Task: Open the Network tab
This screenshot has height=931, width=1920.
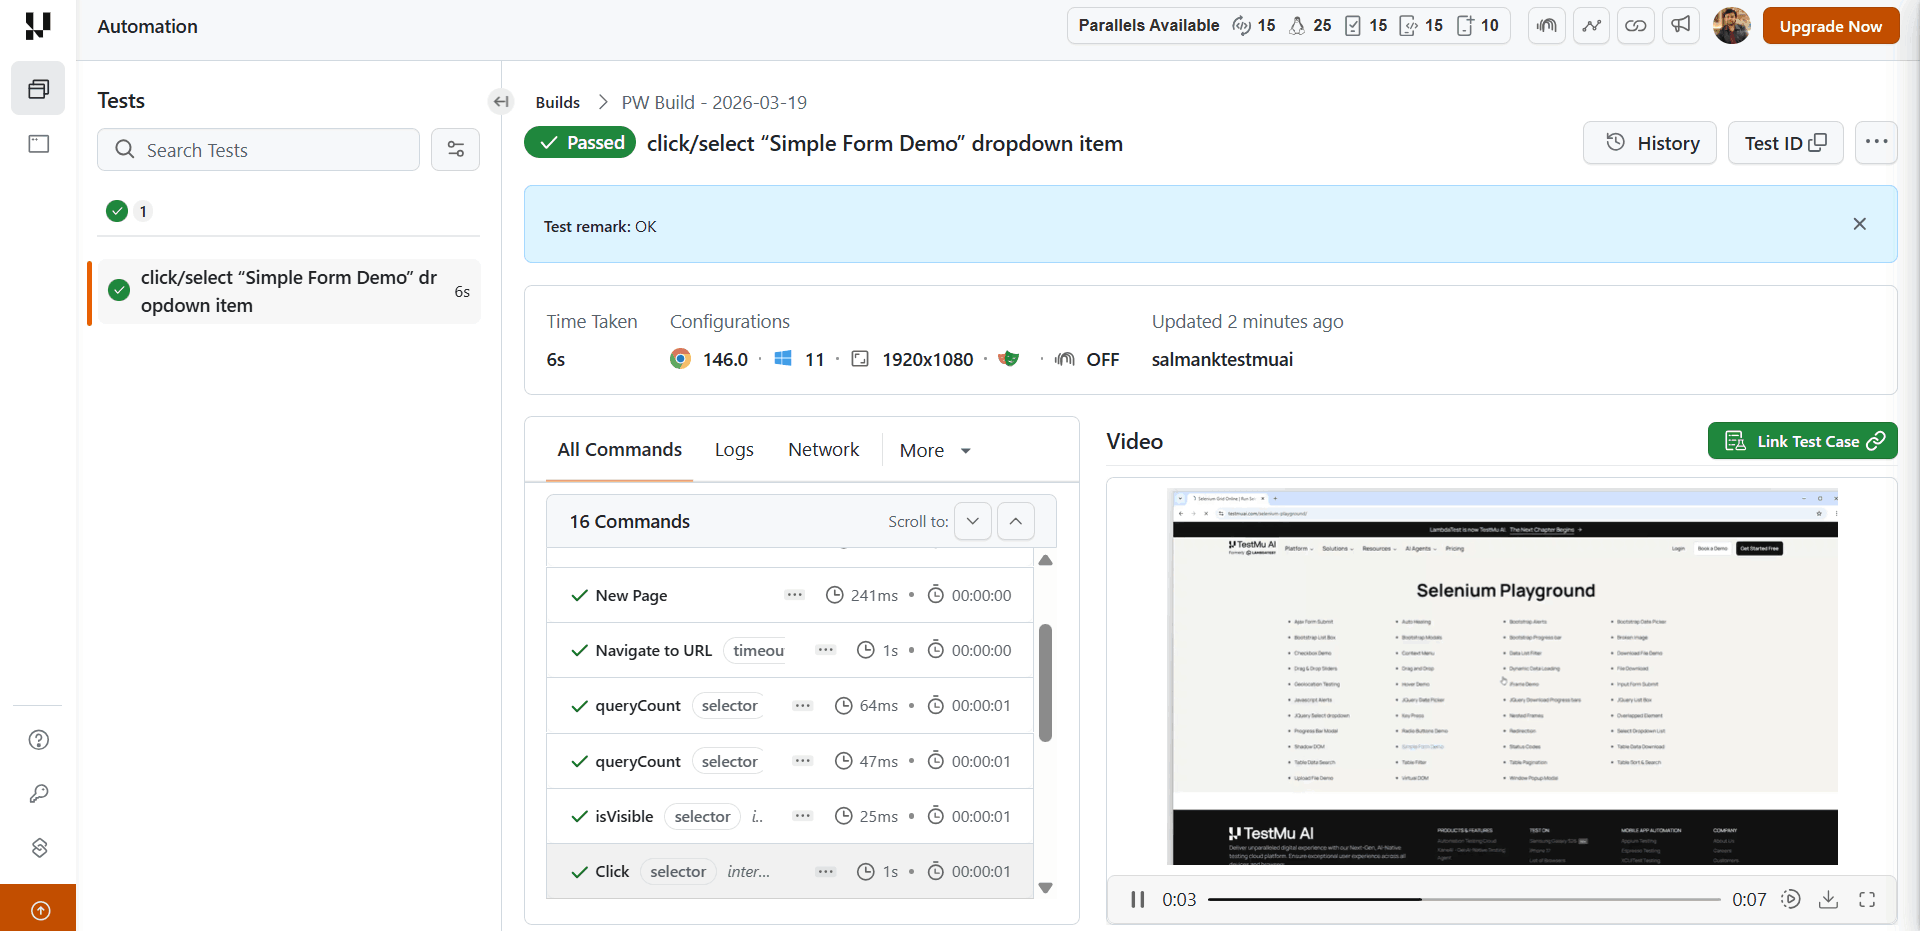Action: click(823, 449)
